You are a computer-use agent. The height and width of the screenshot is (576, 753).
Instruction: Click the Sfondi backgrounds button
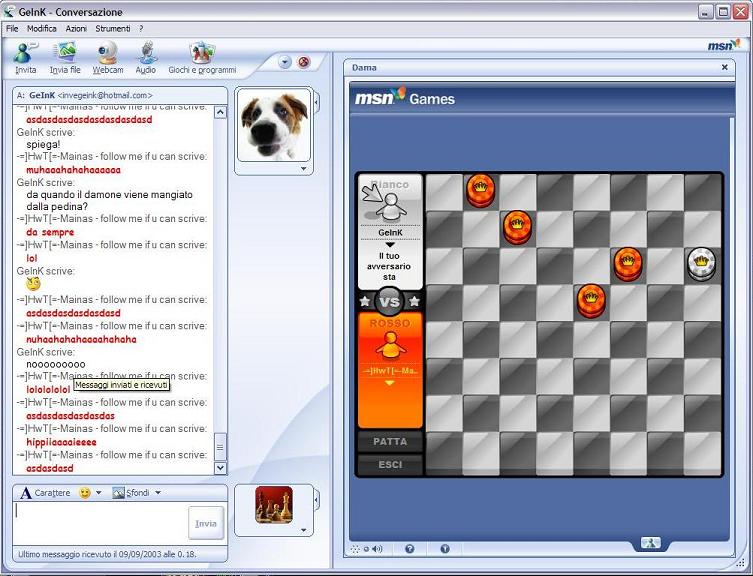131,493
